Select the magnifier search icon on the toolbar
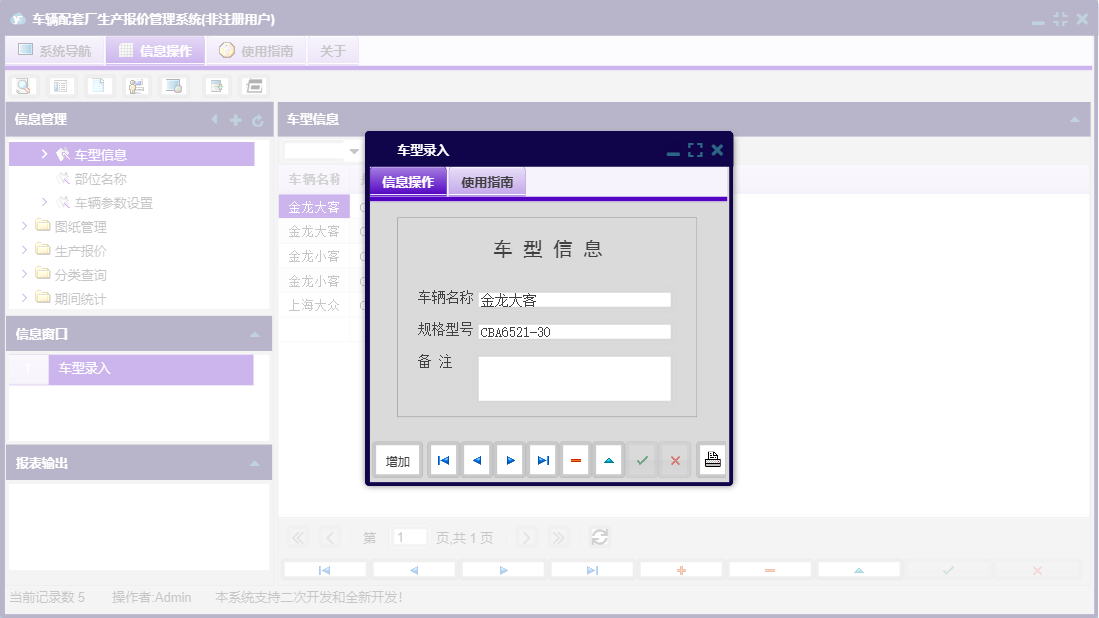1099x618 pixels. click(24, 85)
